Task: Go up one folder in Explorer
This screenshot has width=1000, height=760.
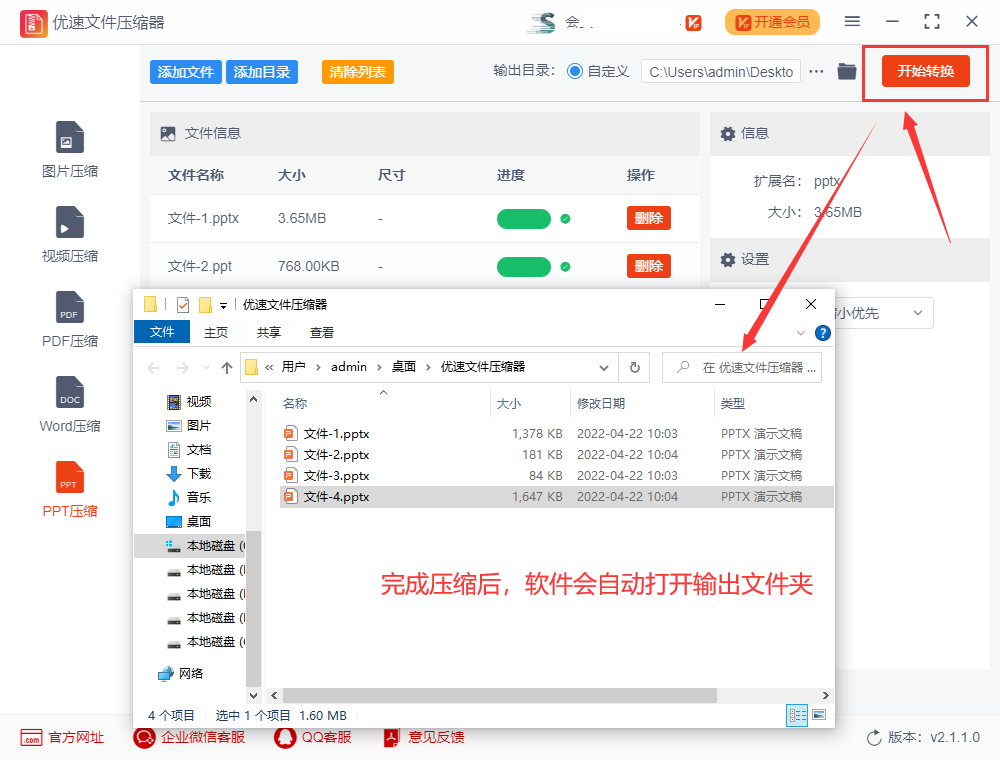Action: (x=226, y=368)
